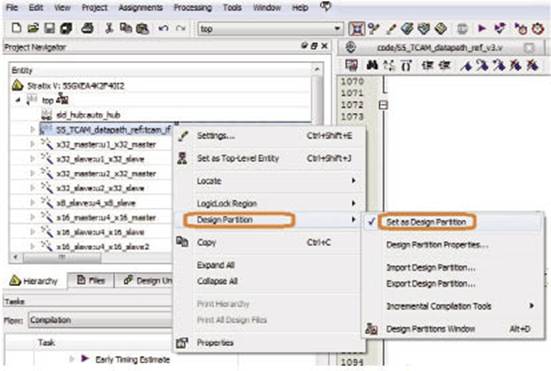This screenshot has height=371, width=551.
Task: Expand the x32_master:u1_x32_master tree node
Action: 32,144
